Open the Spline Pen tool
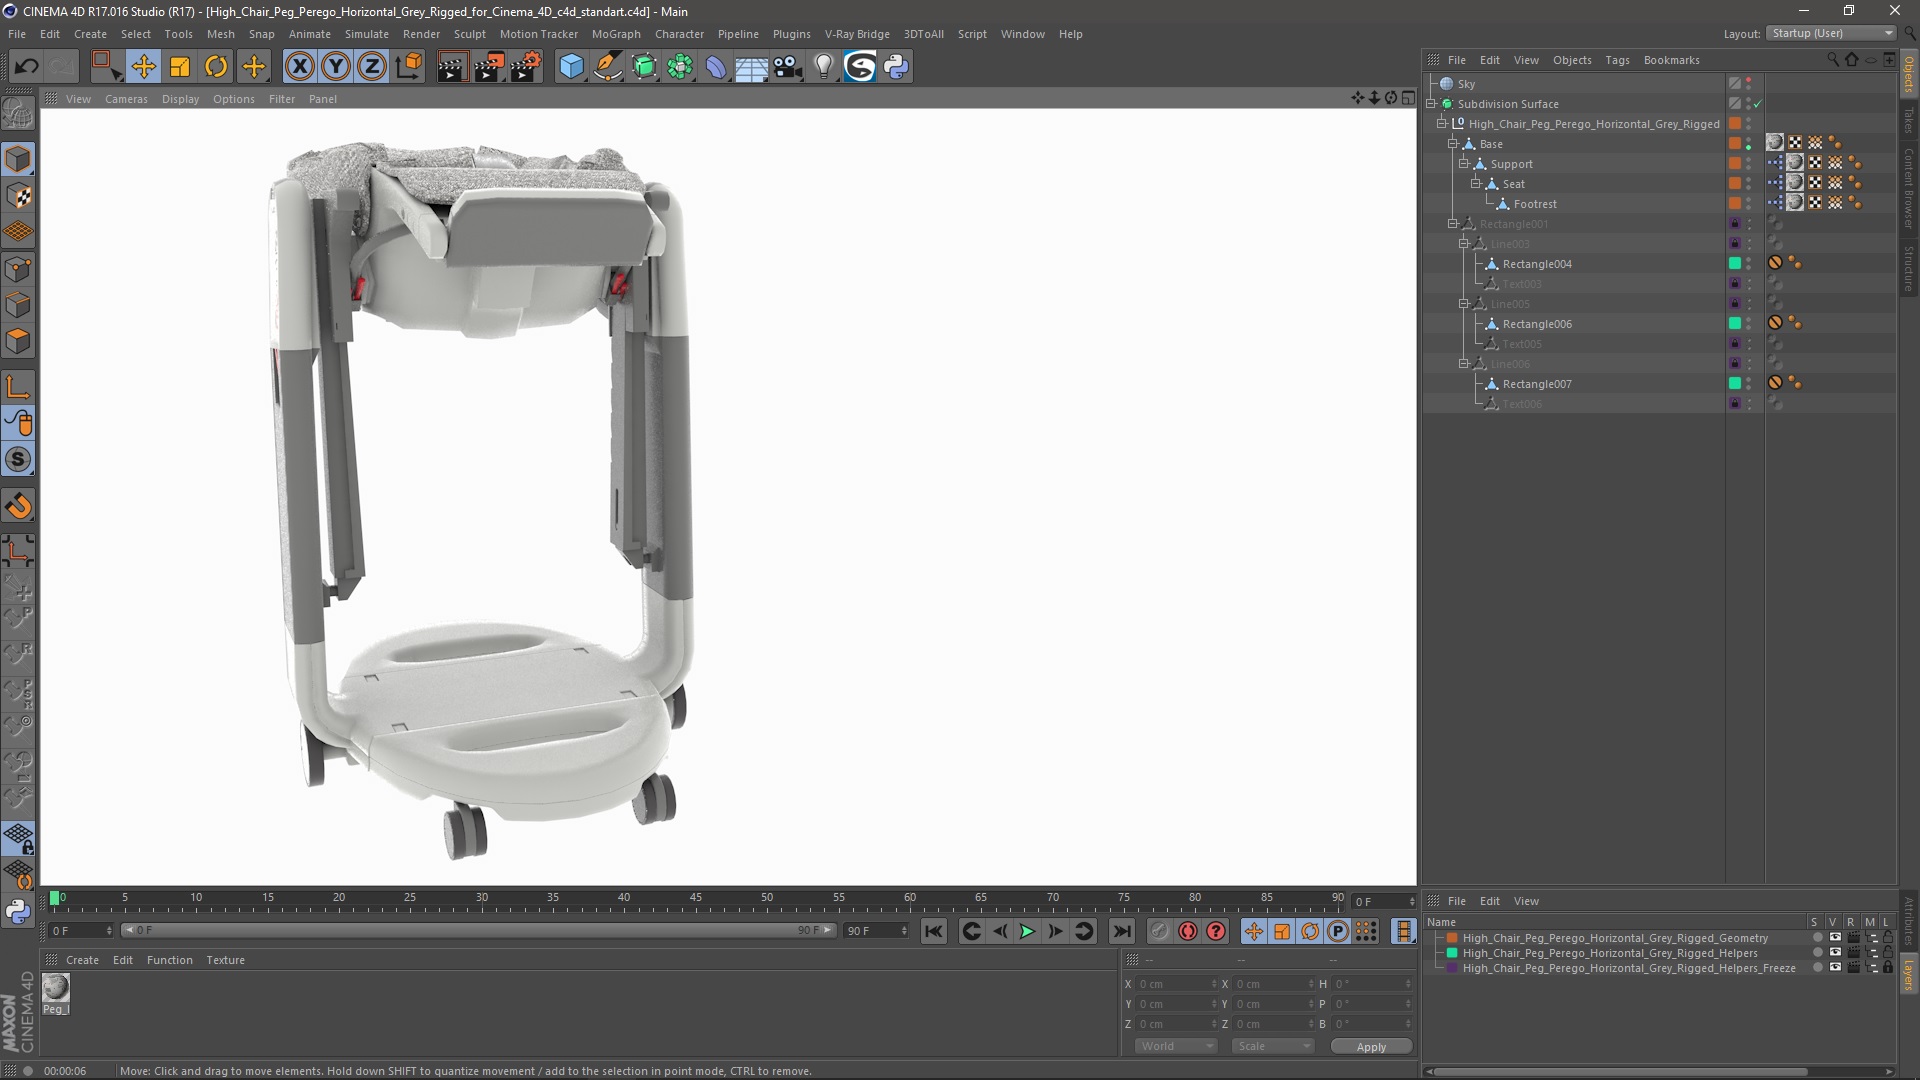The image size is (1920, 1080). (x=608, y=67)
